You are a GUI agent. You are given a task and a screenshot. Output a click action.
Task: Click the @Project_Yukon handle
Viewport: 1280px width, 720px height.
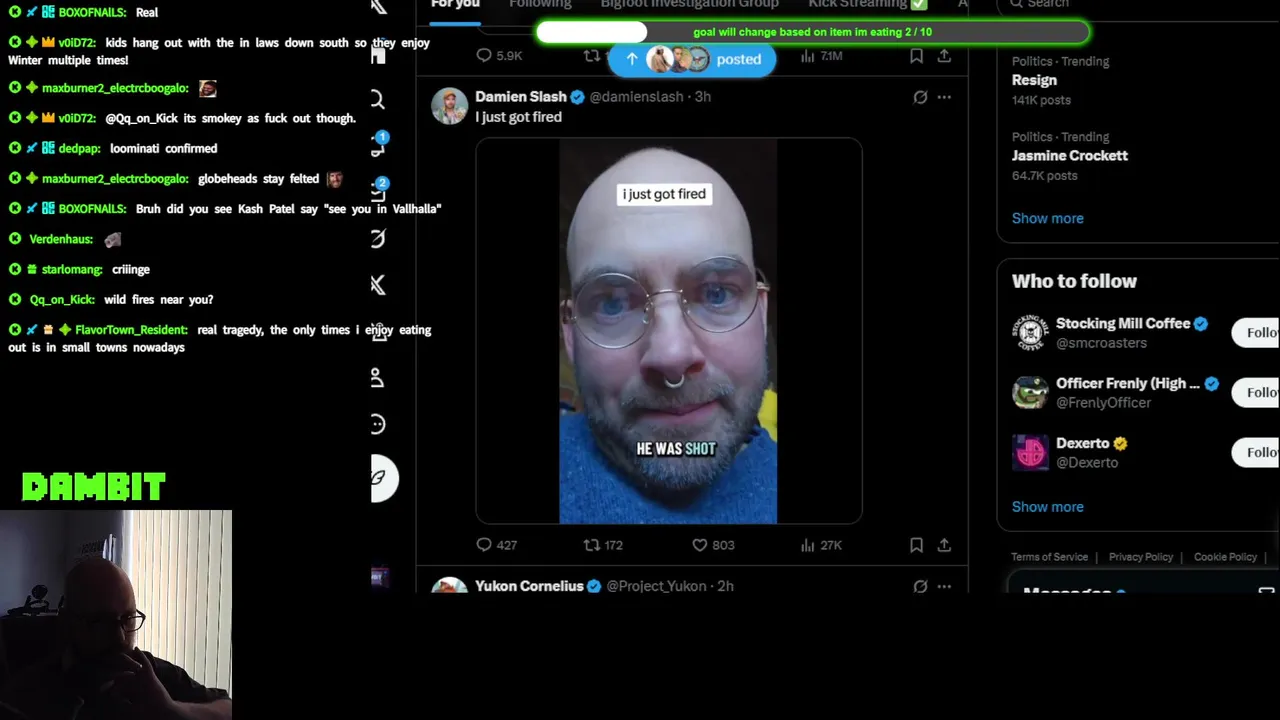pos(656,586)
